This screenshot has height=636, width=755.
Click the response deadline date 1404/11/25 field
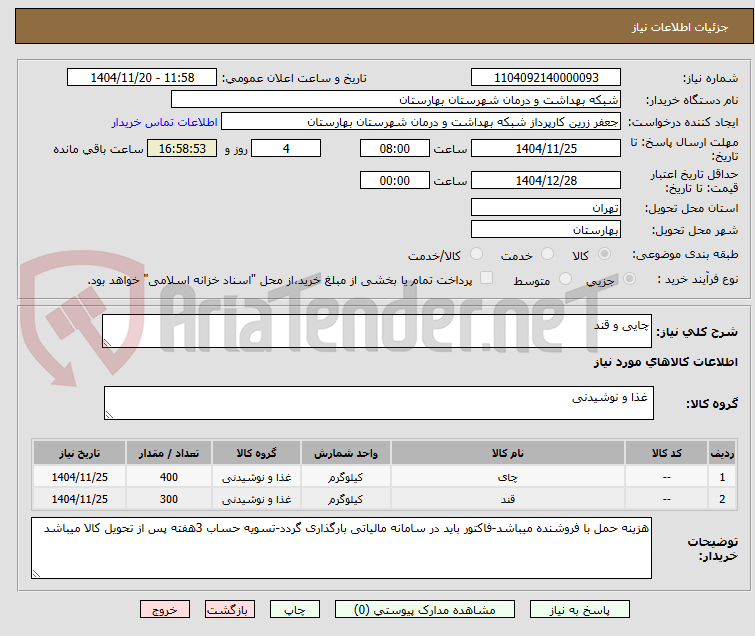pos(546,148)
